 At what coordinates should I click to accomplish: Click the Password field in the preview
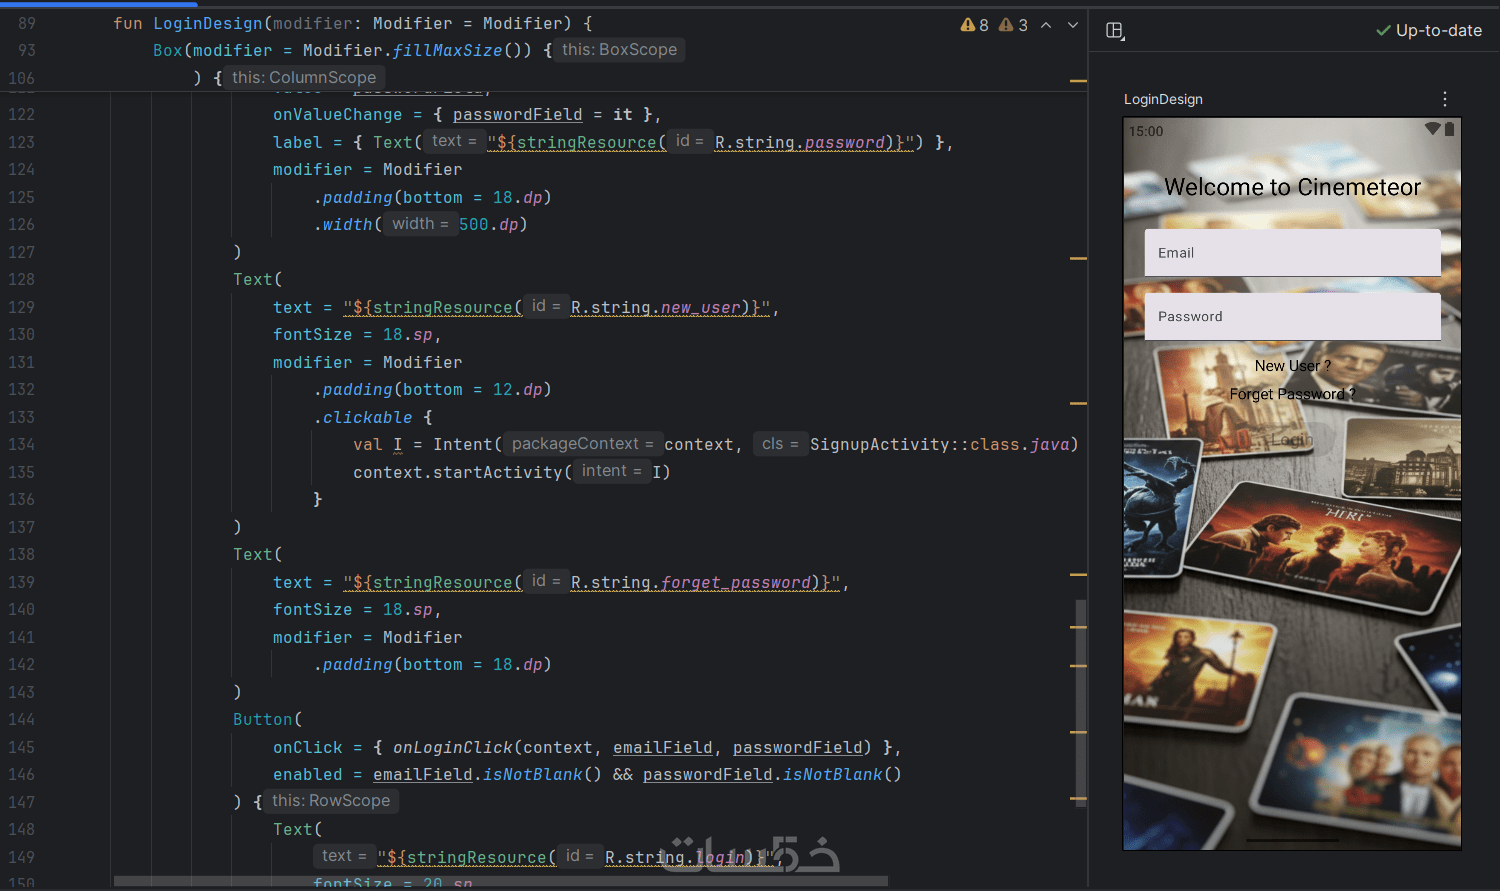click(x=1293, y=316)
